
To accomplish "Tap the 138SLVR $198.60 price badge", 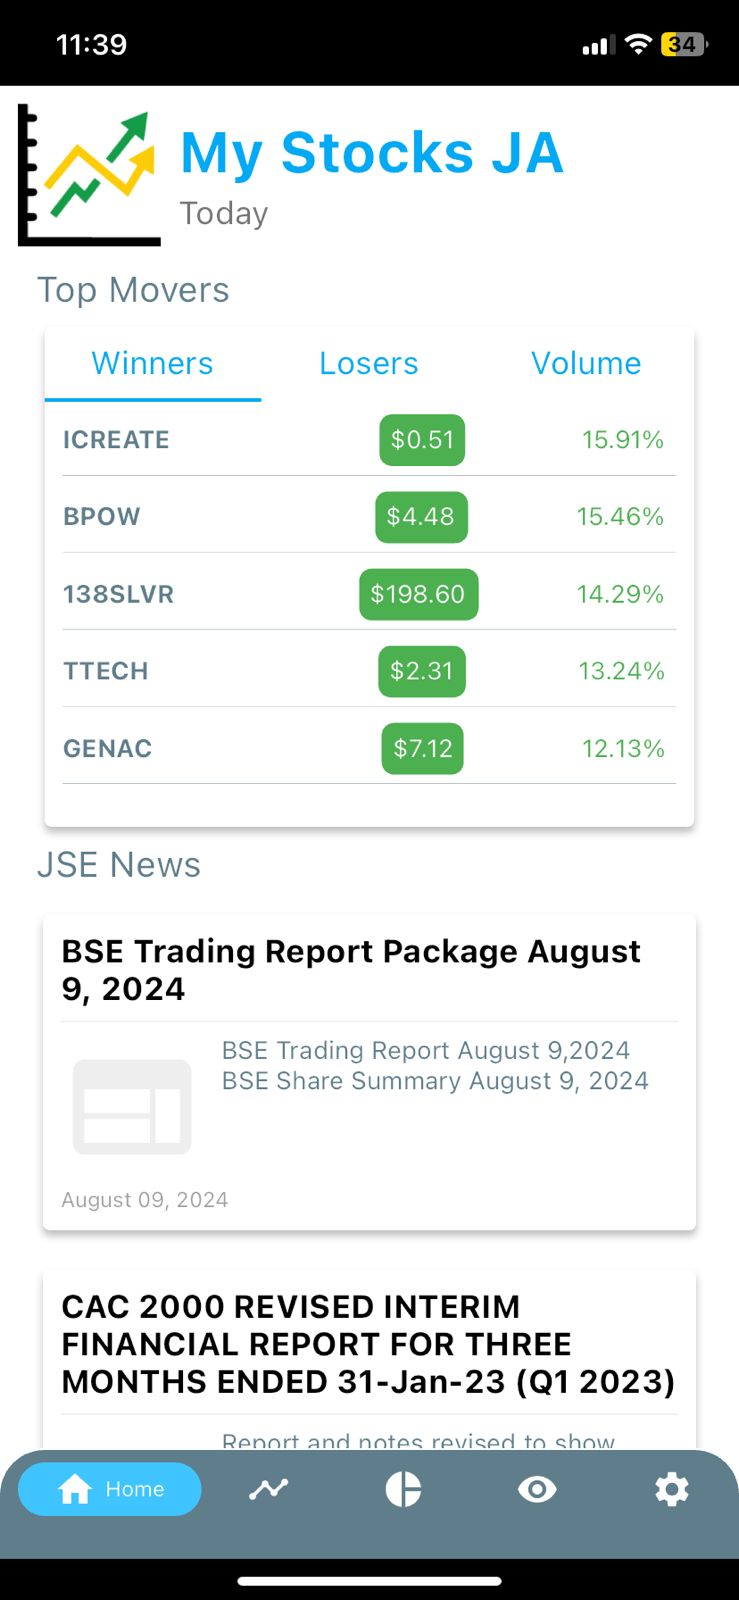I will pos(418,594).
